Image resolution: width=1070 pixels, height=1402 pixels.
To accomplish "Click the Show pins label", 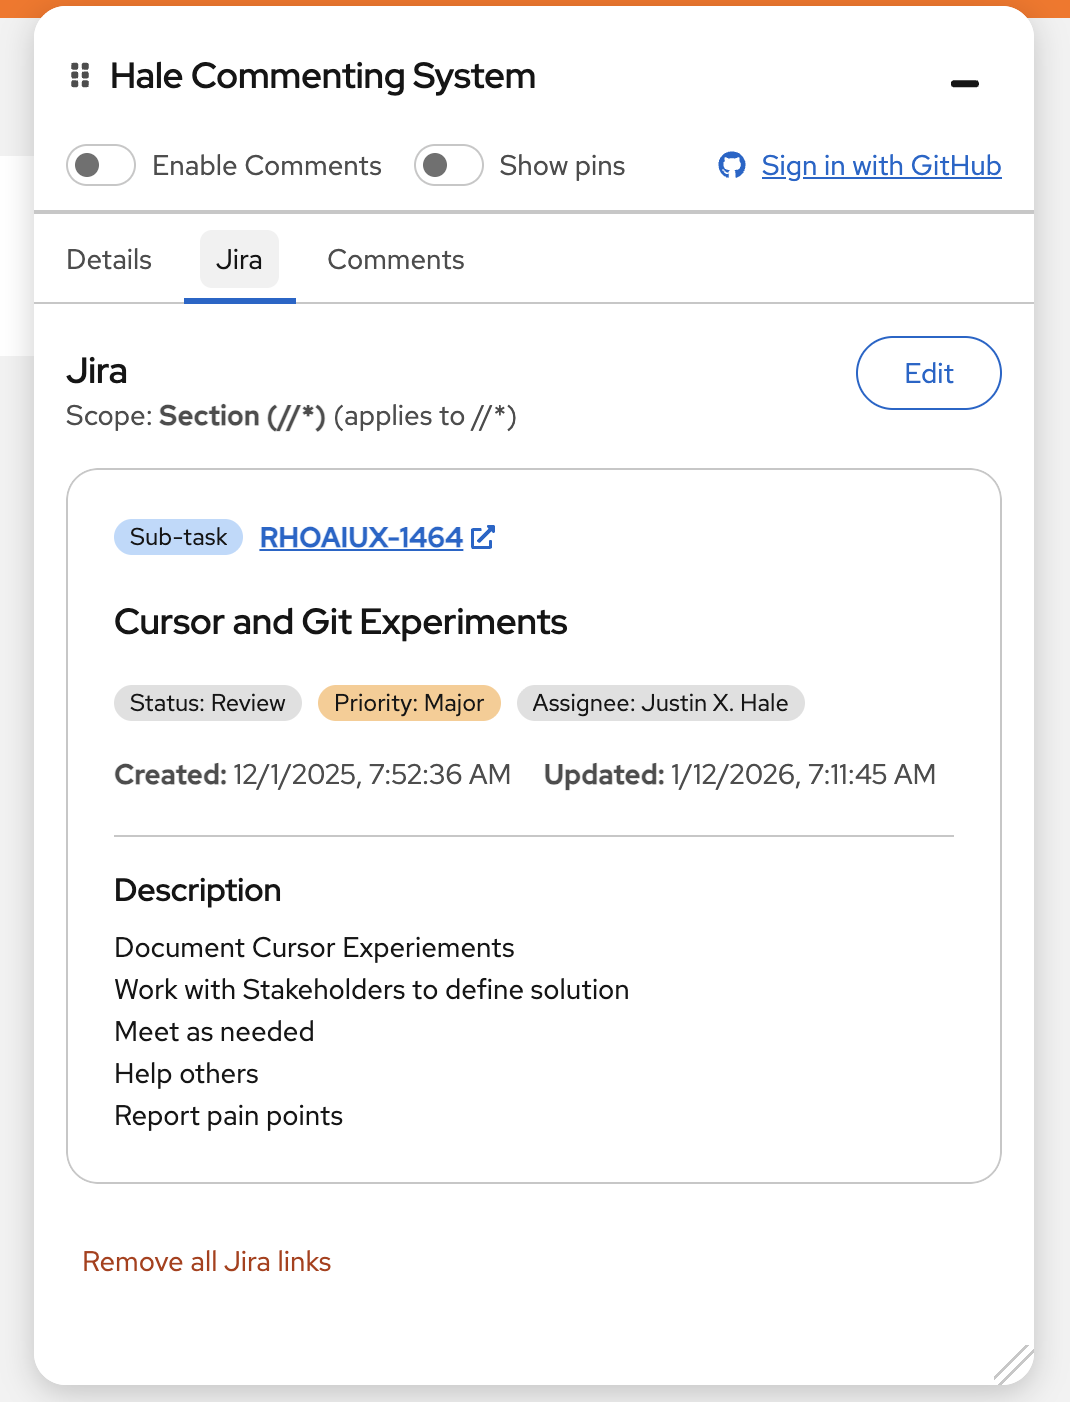I will coord(562,165).
